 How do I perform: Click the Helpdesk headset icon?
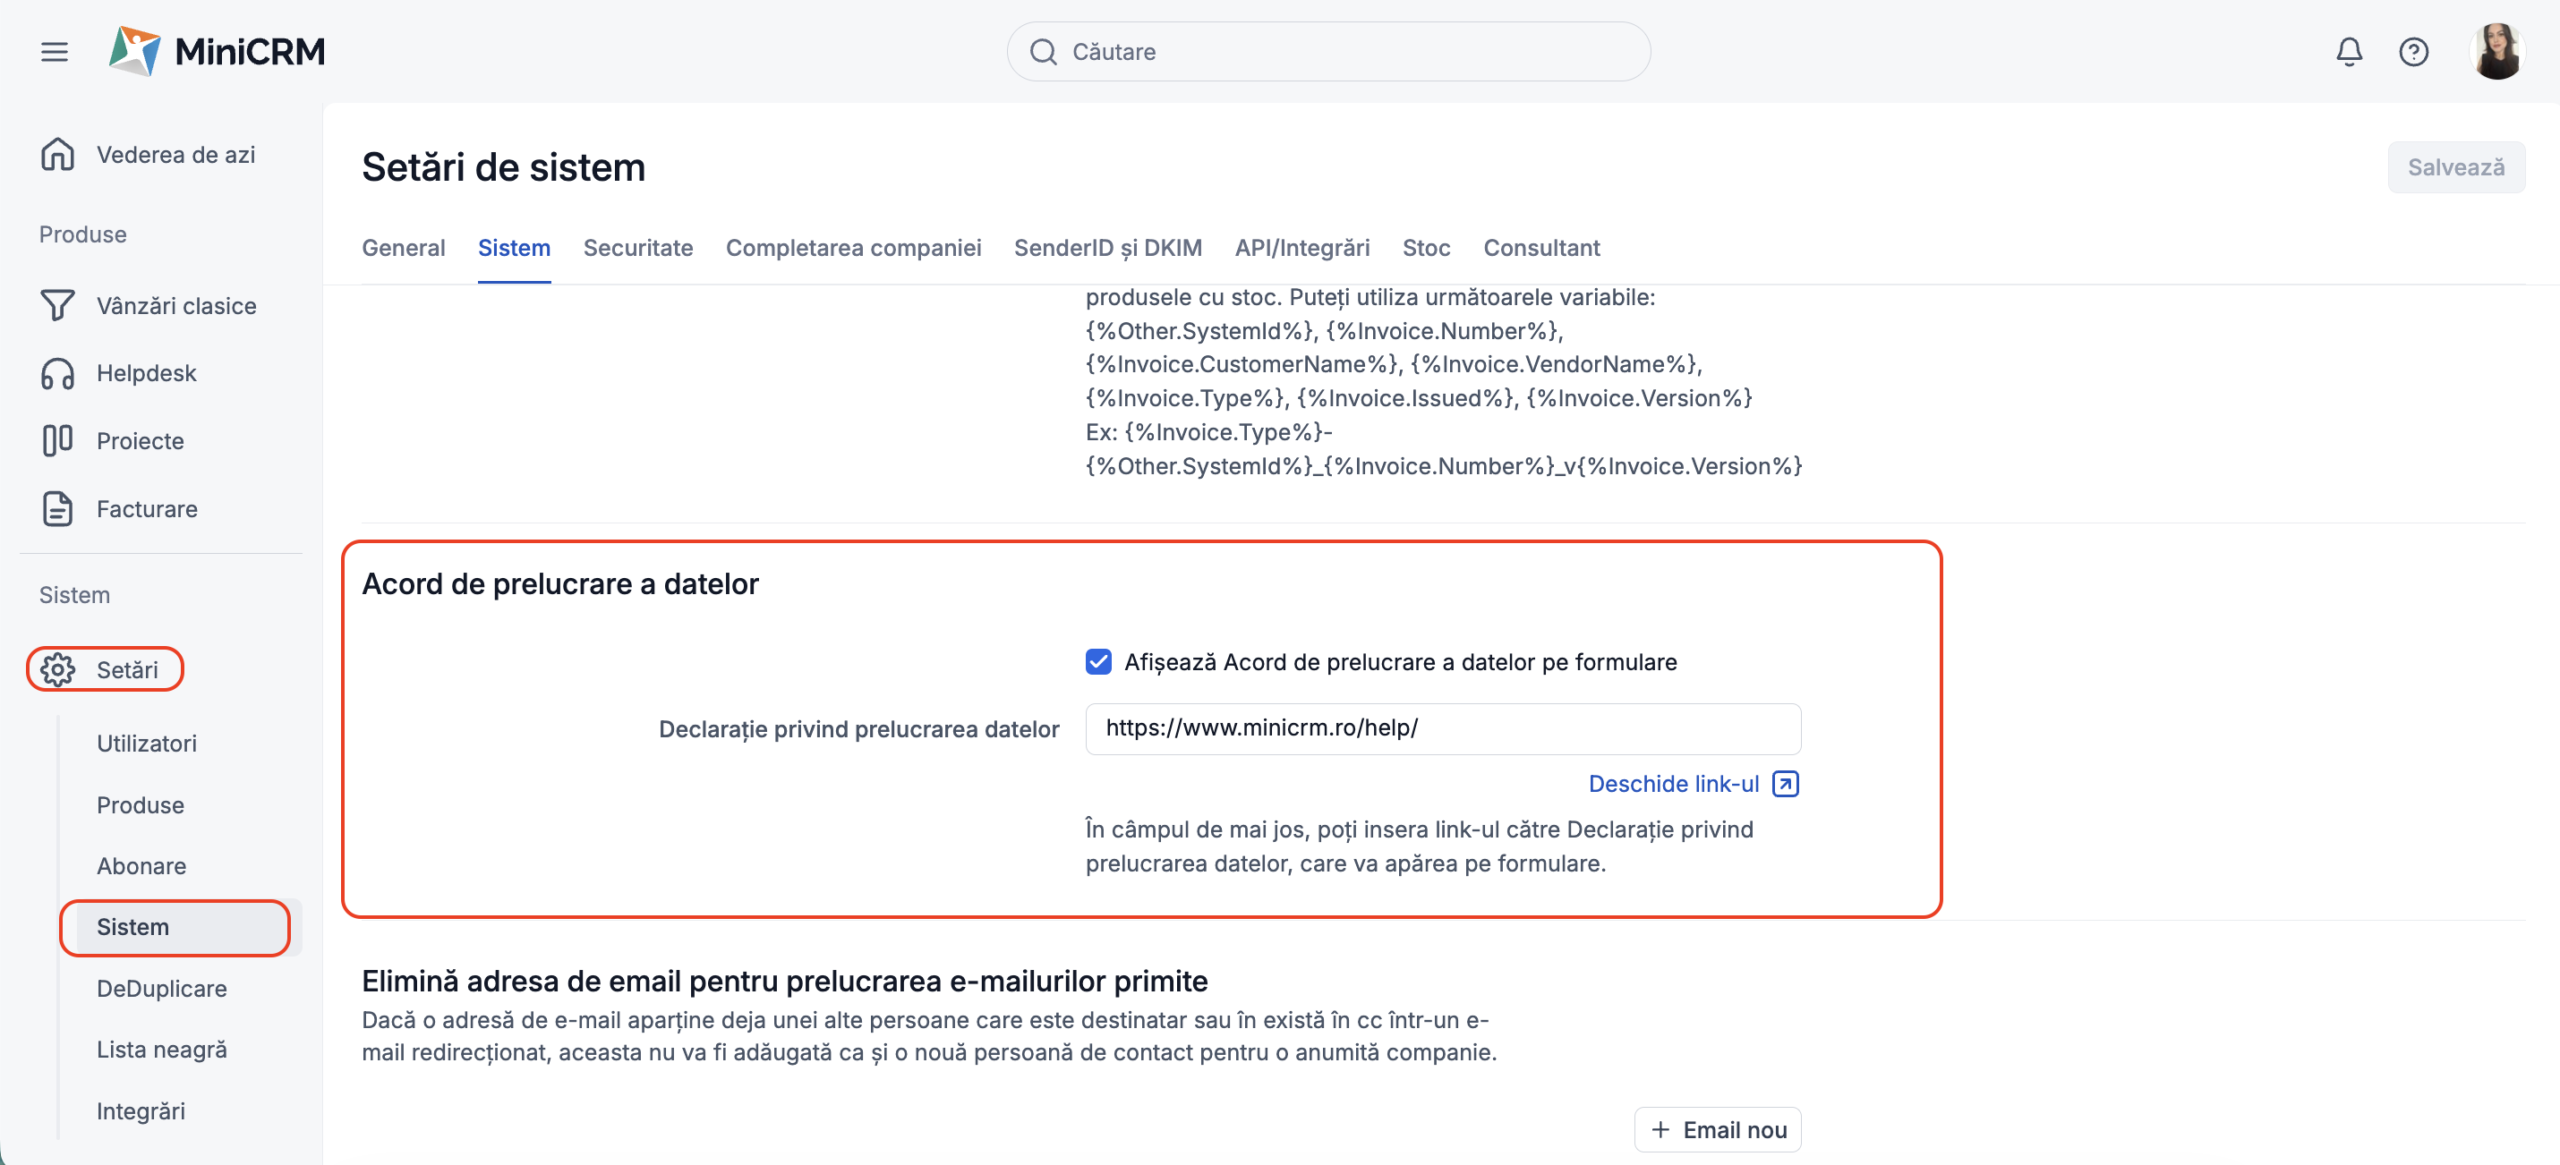(x=58, y=374)
